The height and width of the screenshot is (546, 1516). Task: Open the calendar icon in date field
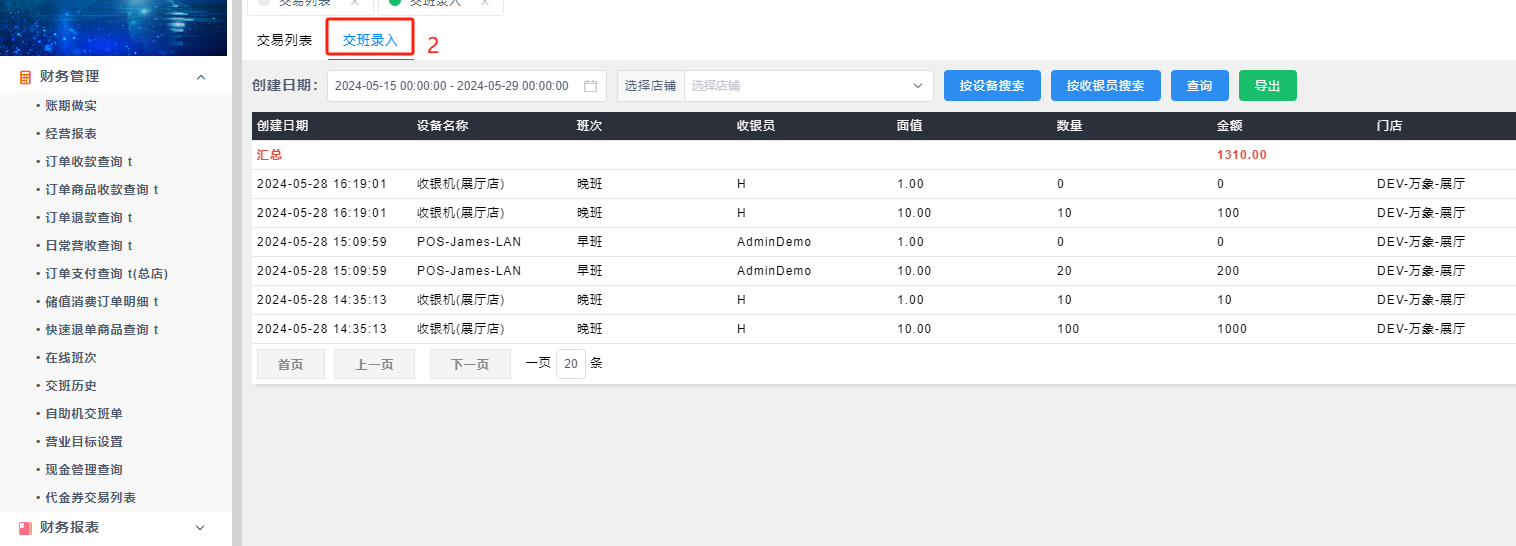click(590, 86)
